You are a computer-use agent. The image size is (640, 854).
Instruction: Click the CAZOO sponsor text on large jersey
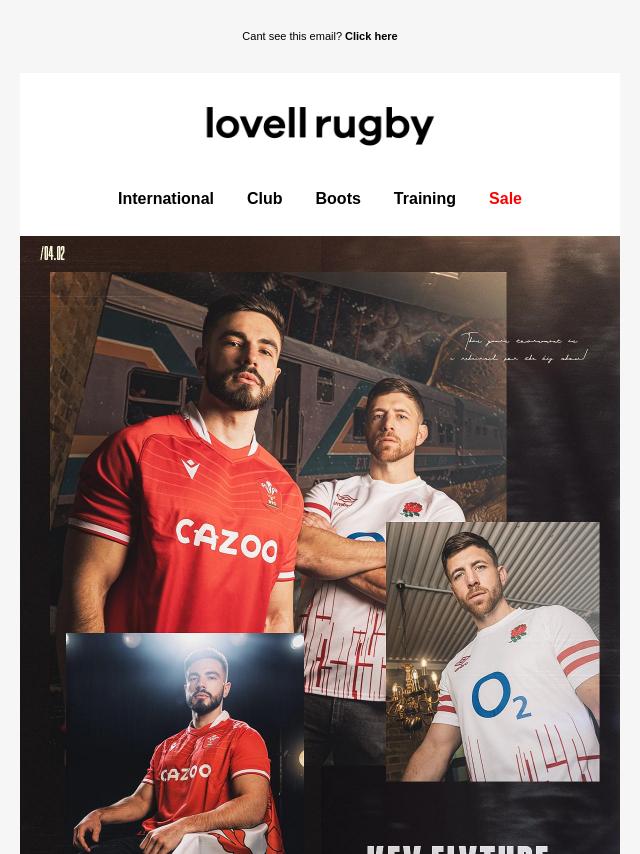(x=227, y=541)
